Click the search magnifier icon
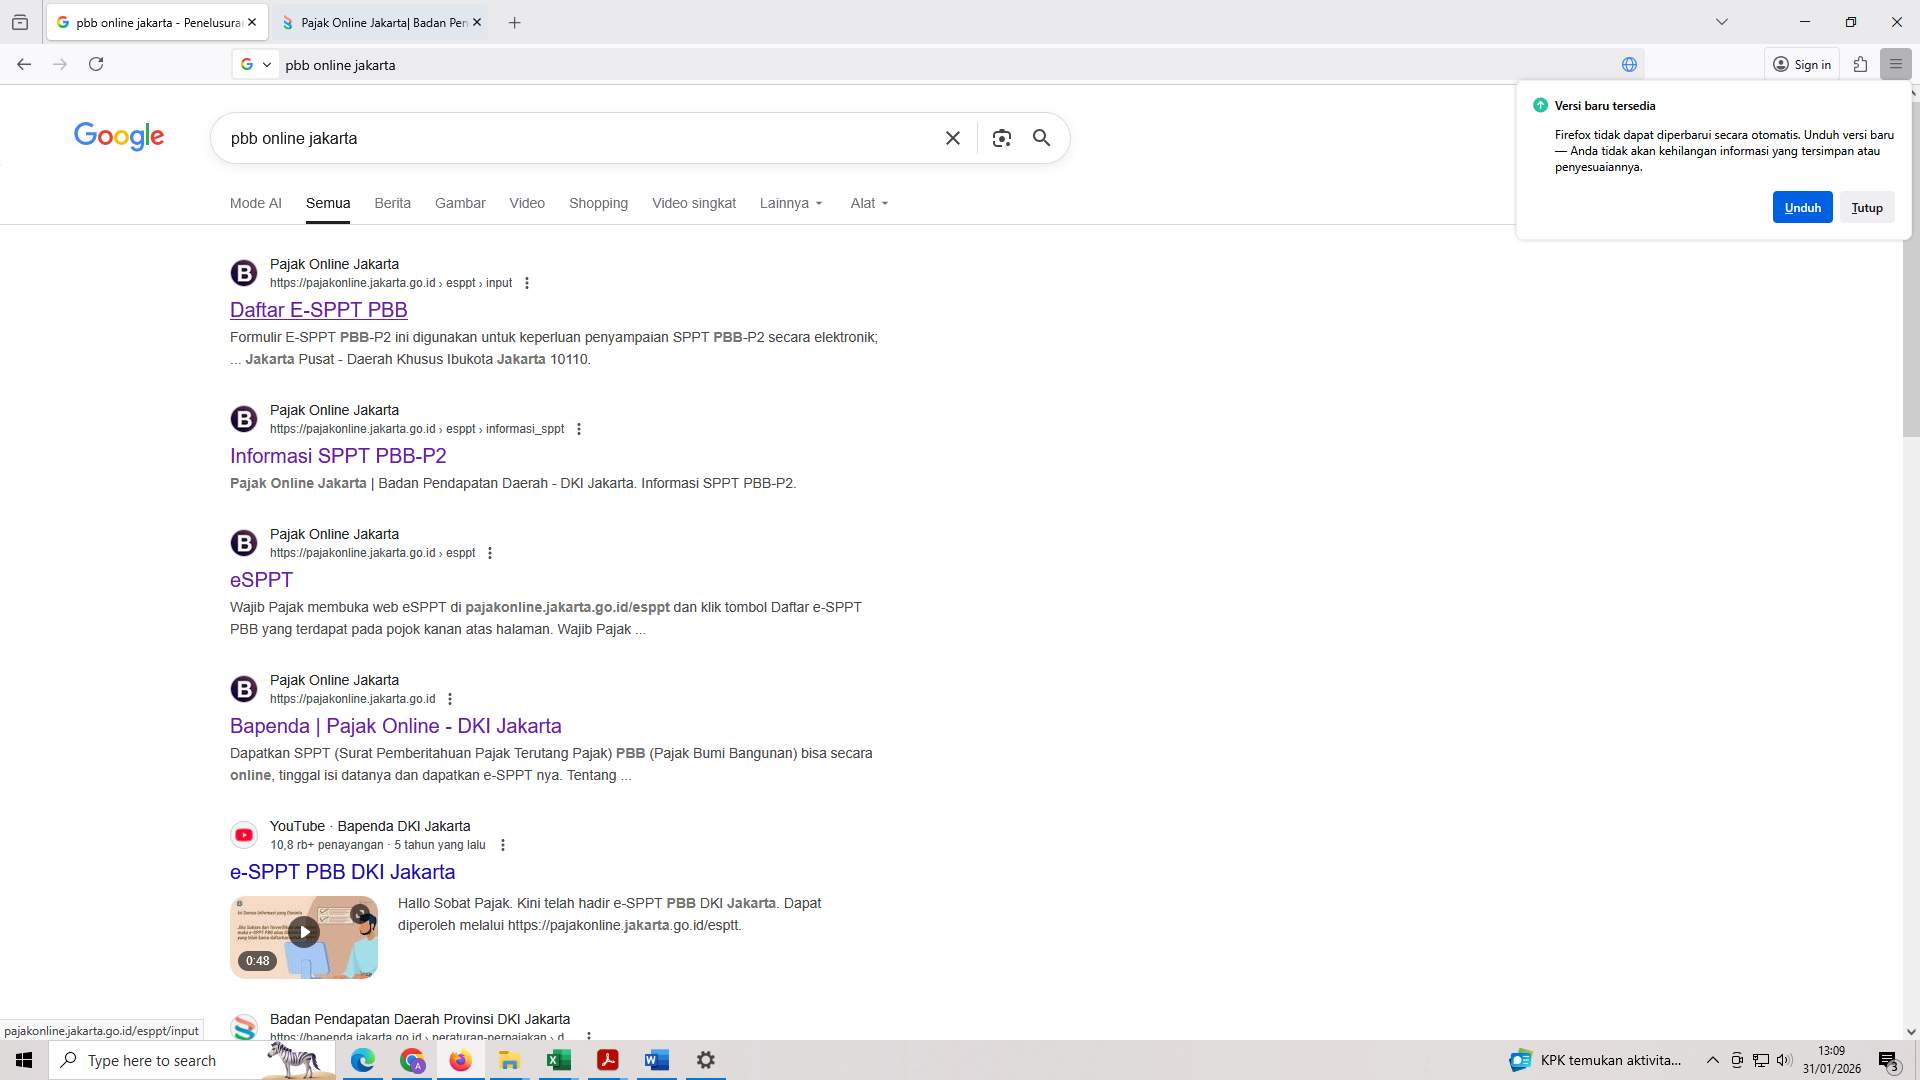 click(x=1041, y=138)
